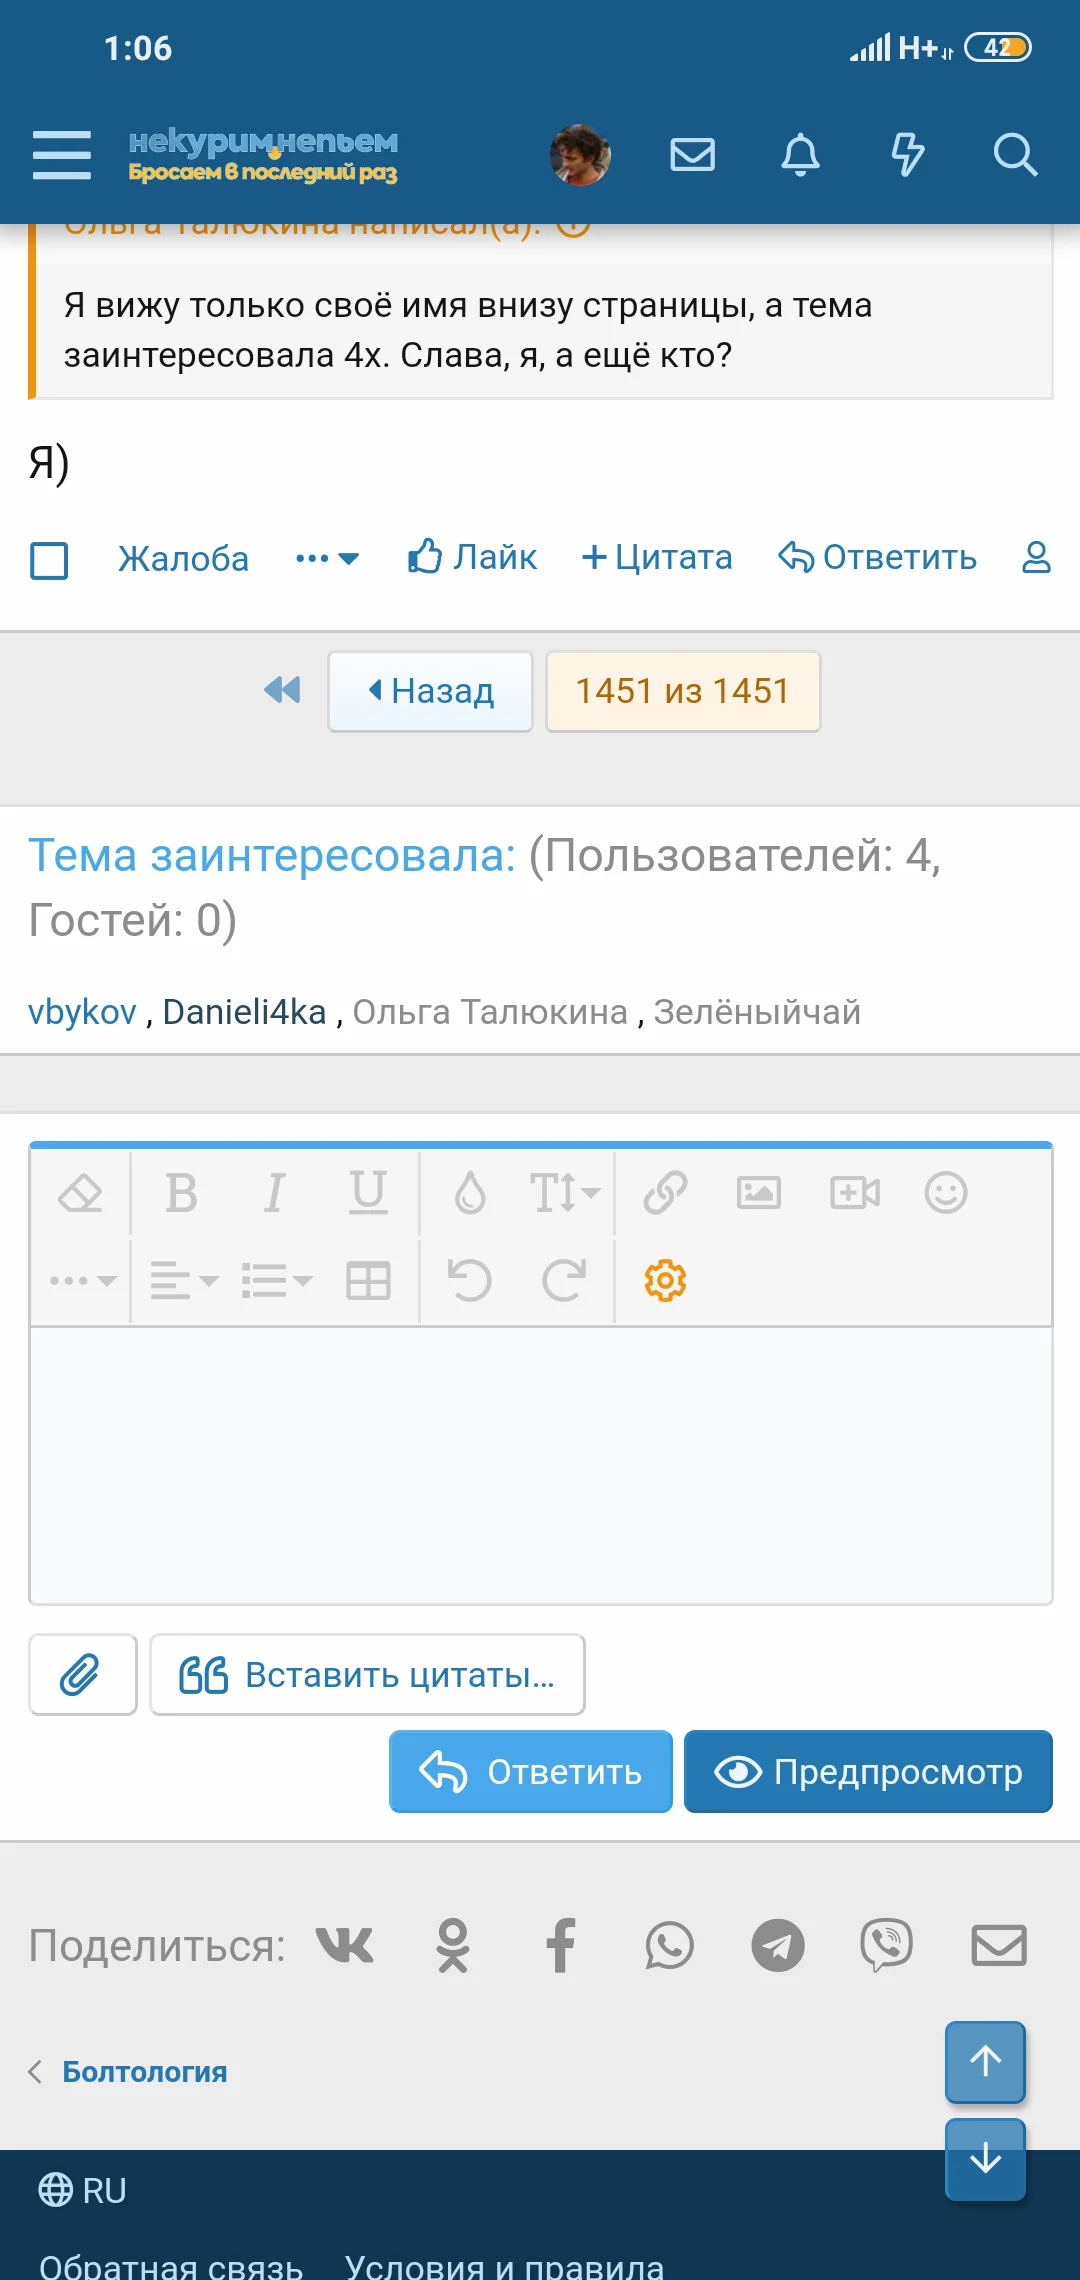
Task: Open the lightning bolt what's new icon
Action: [907, 155]
